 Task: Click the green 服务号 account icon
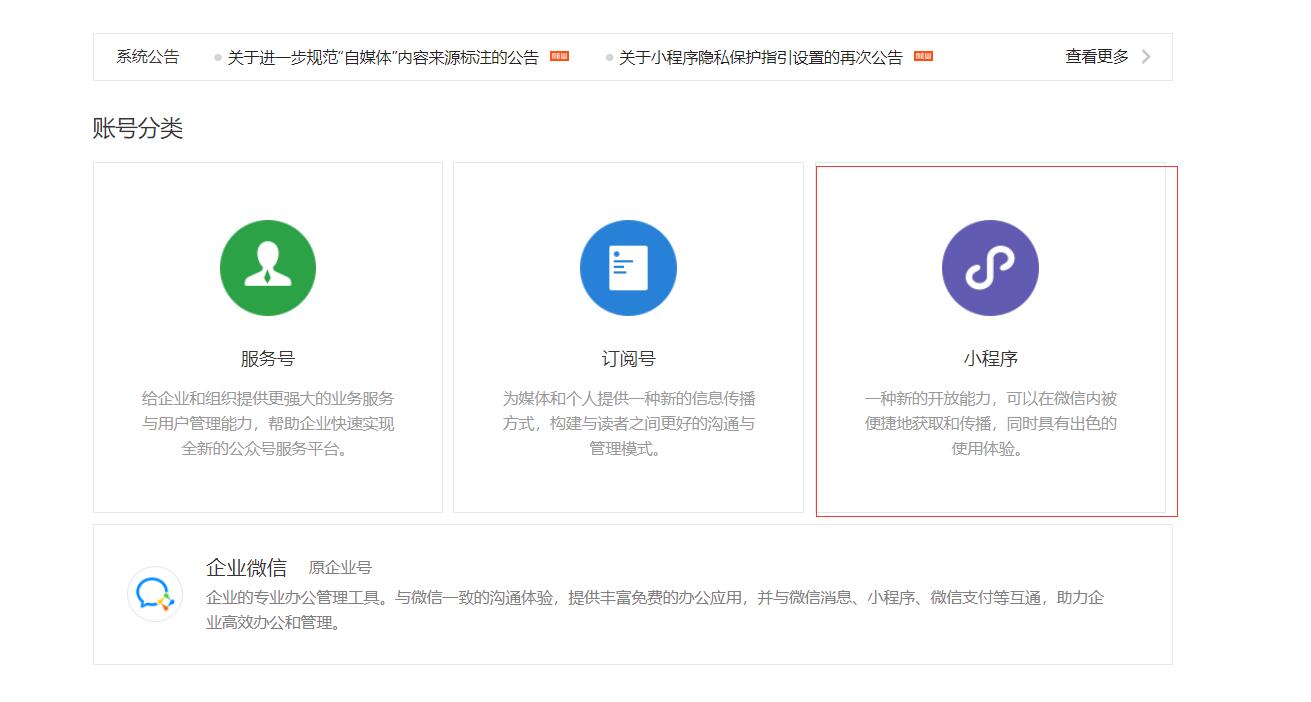coord(268,268)
